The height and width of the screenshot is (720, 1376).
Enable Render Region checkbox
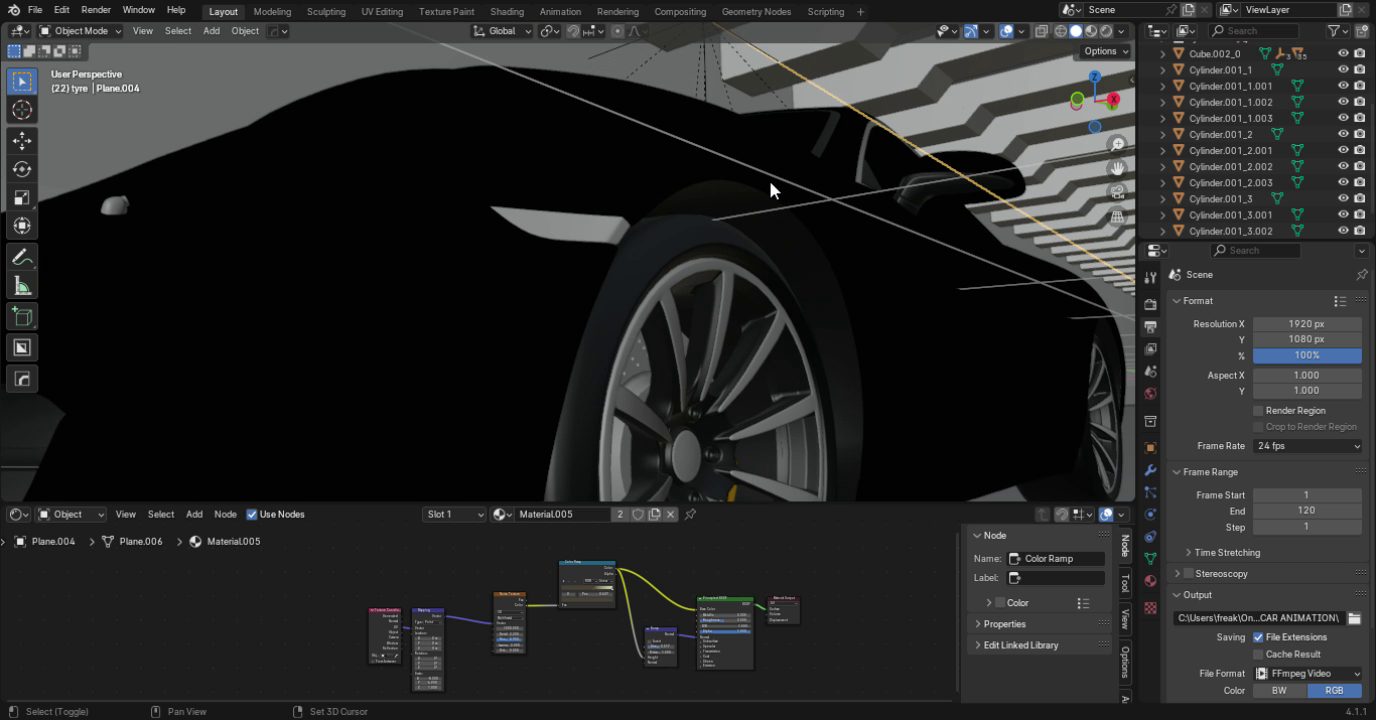pyautogui.click(x=1258, y=411)
